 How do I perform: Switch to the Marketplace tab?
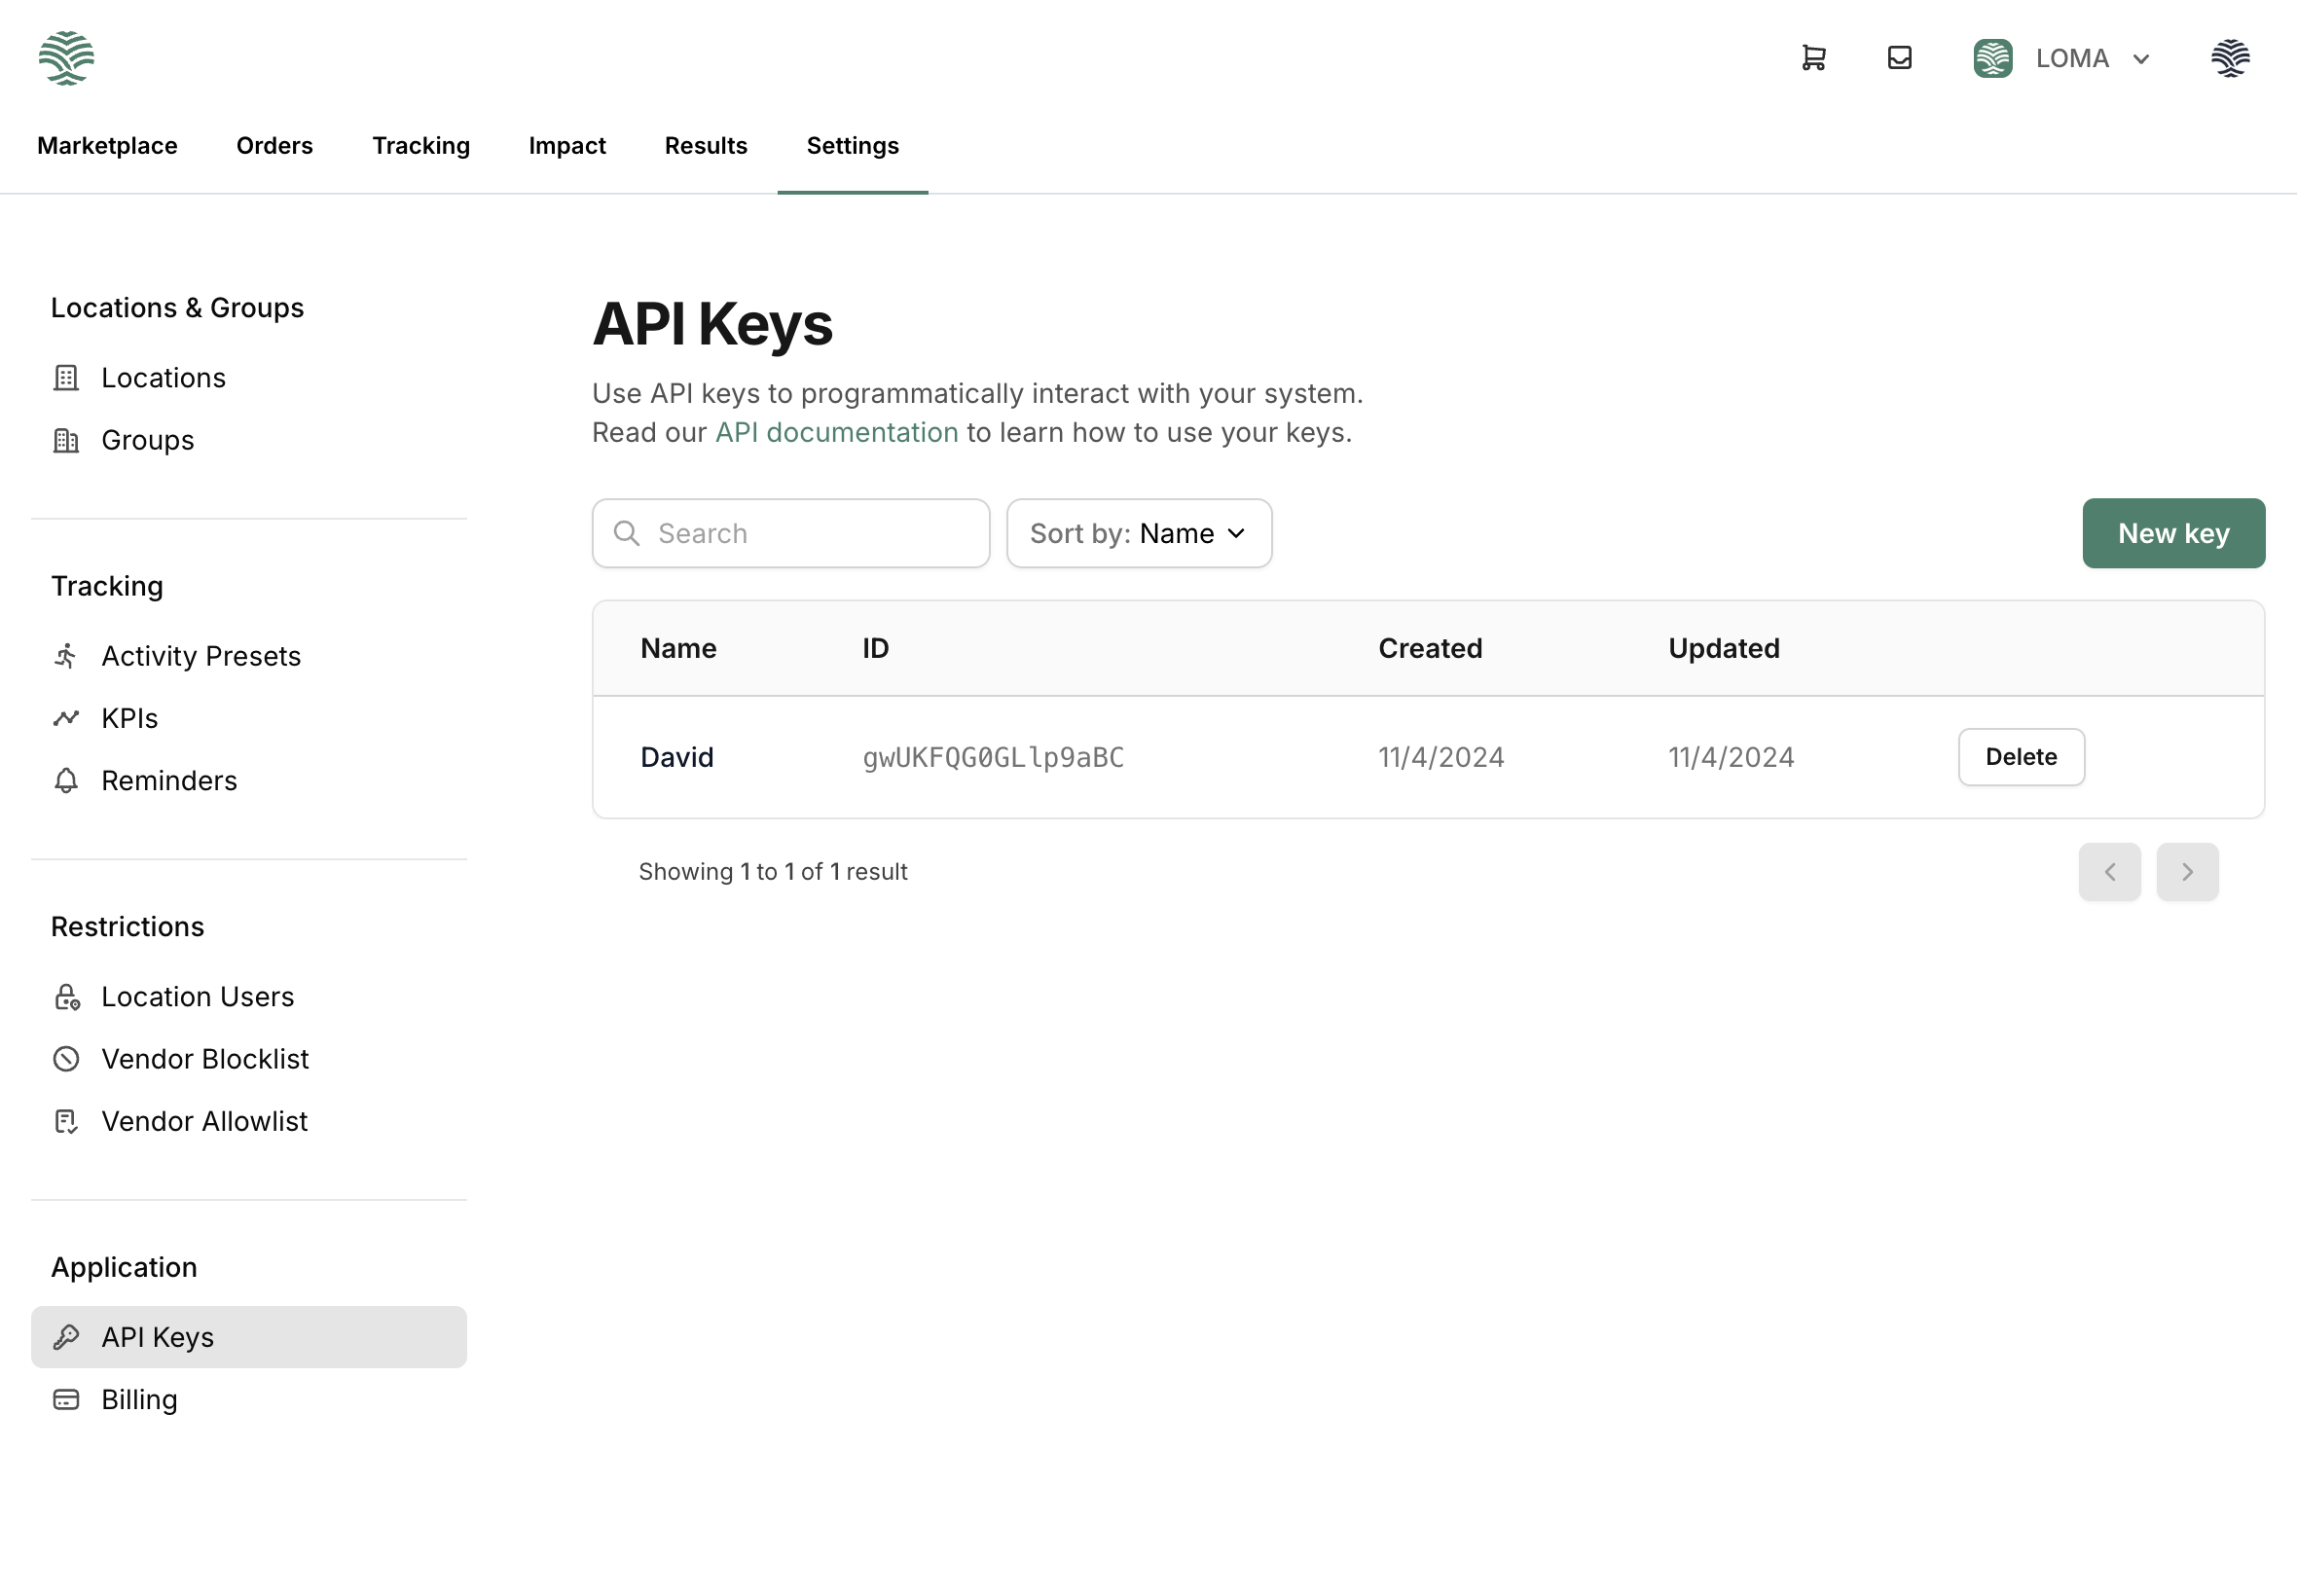107,146
